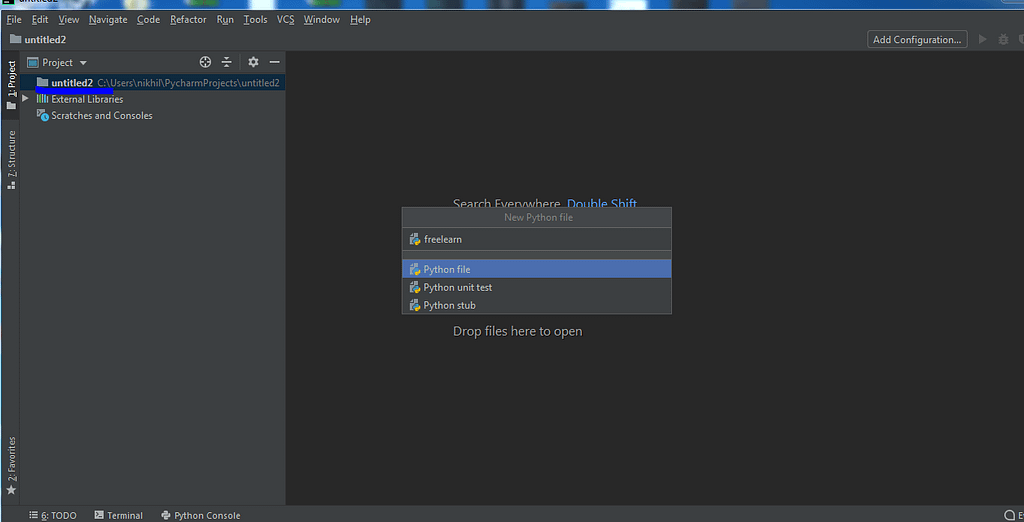This screenshot has width=1024, height=522.
Task: Click the Scratches and Consoles icon
Action: coord(42,116)
